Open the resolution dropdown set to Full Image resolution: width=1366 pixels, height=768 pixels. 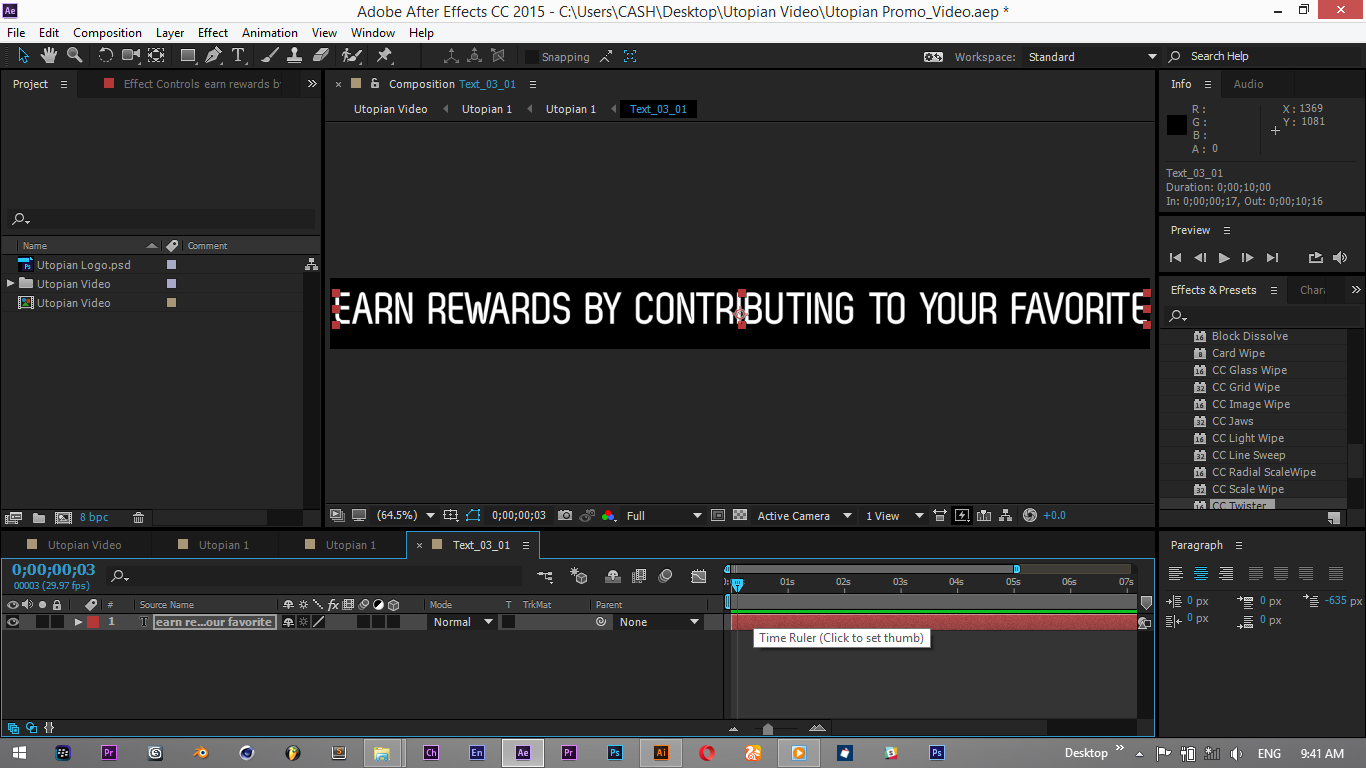664,516
